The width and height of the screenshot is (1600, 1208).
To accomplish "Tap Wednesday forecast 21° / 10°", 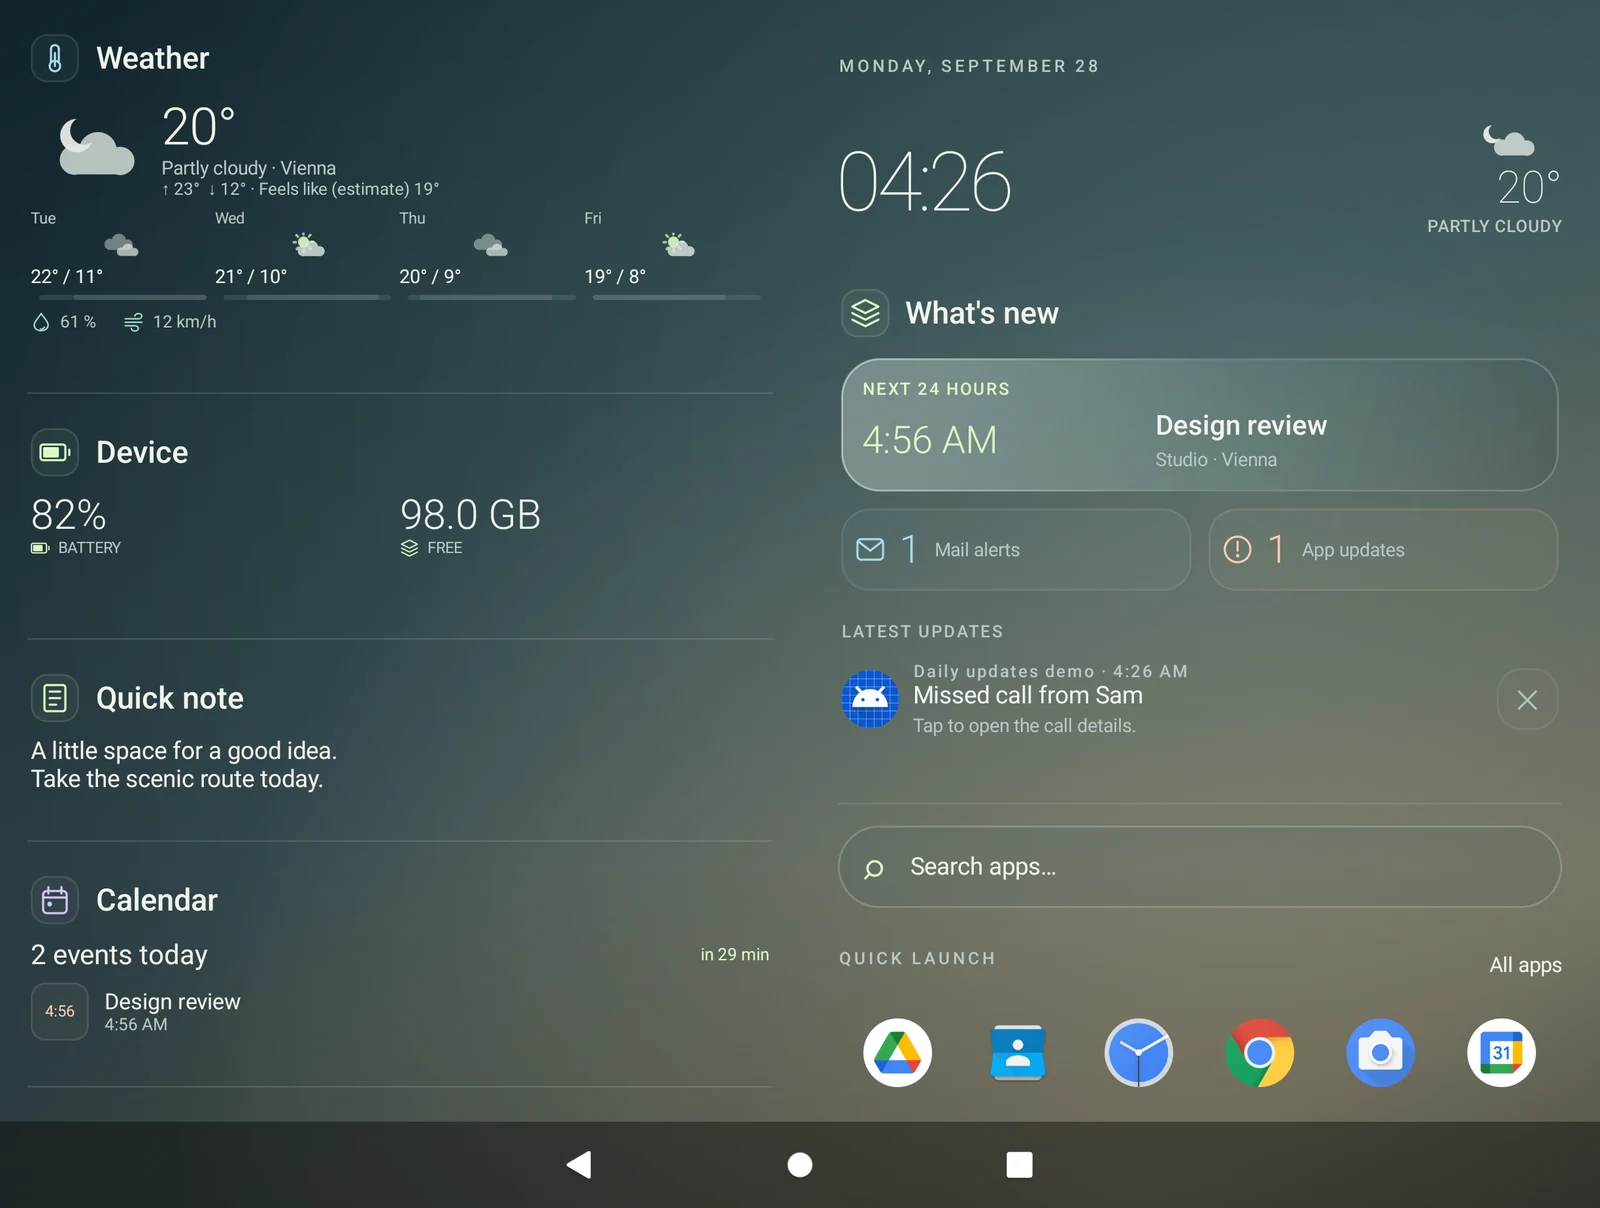I will (302, 255).
